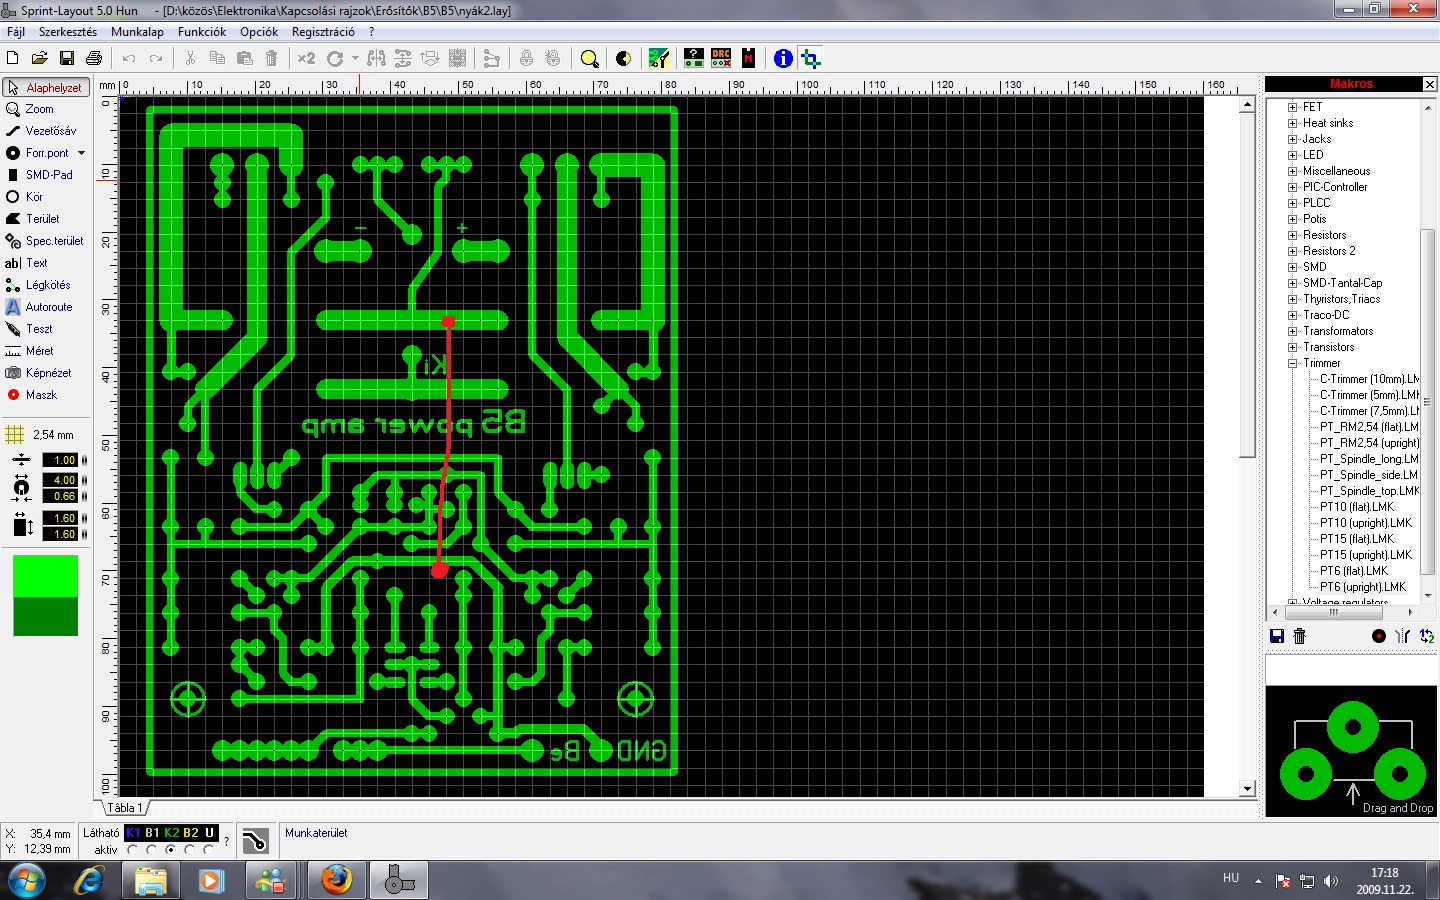1440x900 pixels.
Task: Open Firefox from the taskbar
Action: point(336,880)
